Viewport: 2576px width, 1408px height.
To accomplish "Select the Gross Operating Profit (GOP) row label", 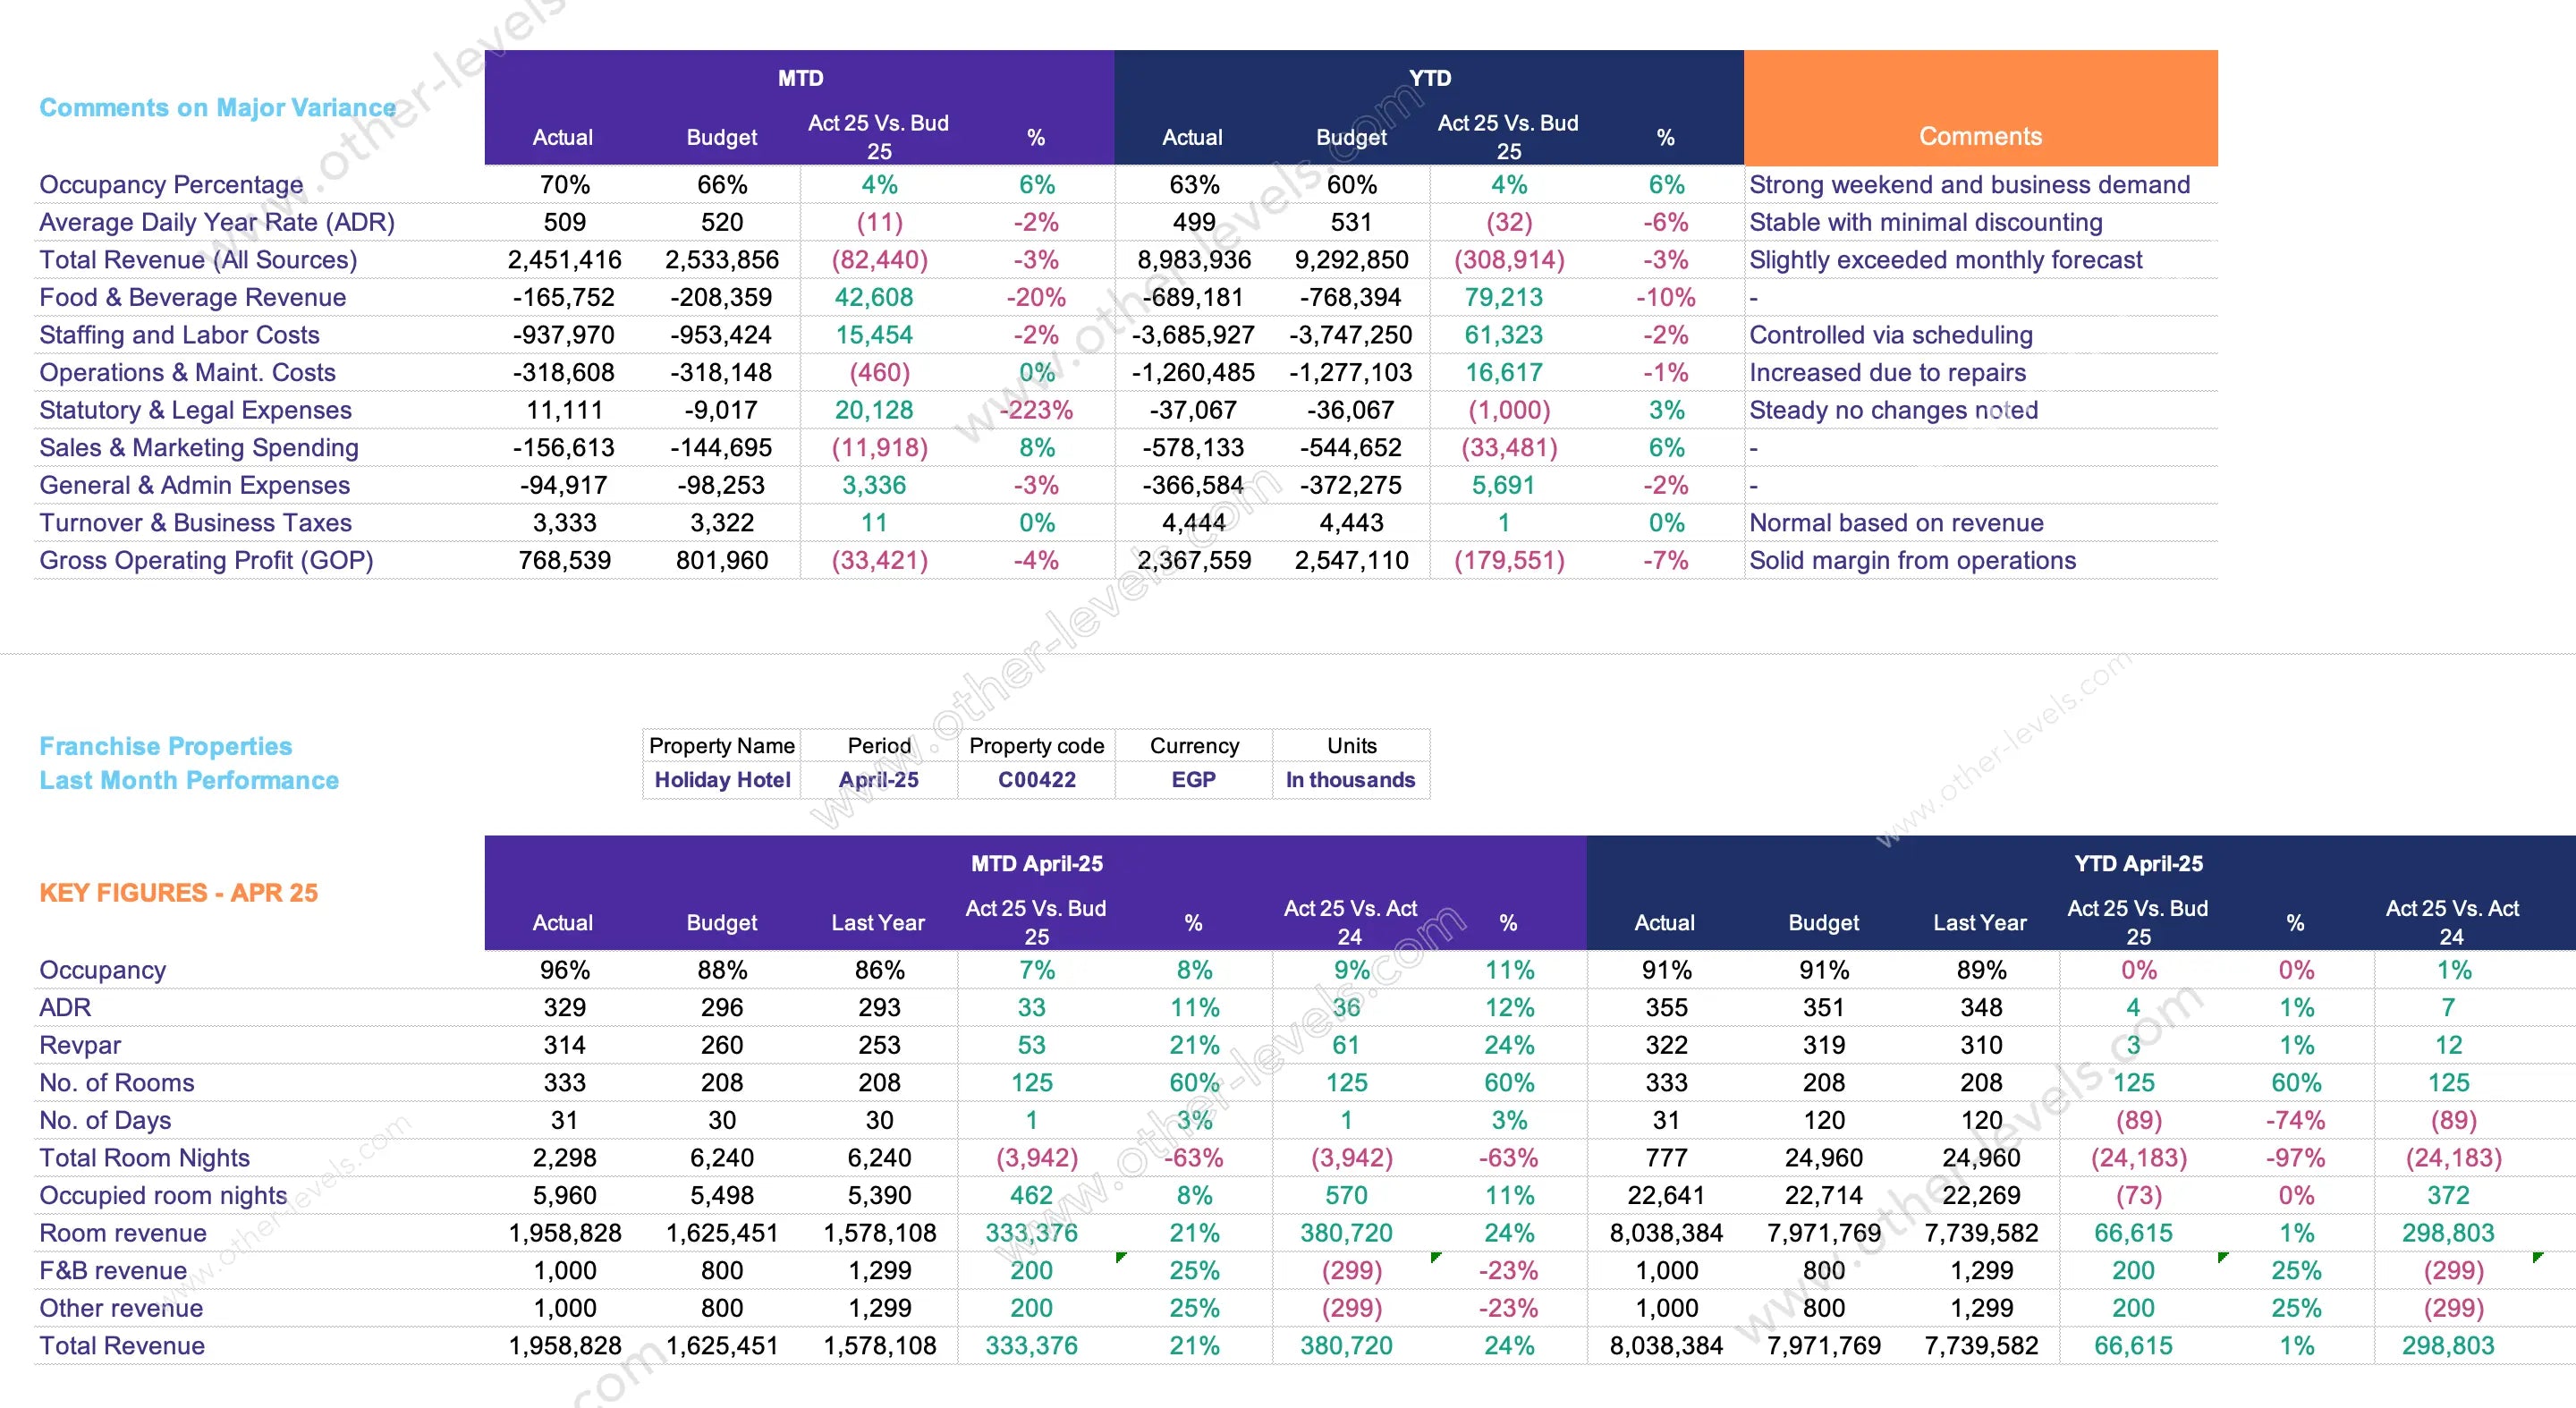I will tap(206, 560).
